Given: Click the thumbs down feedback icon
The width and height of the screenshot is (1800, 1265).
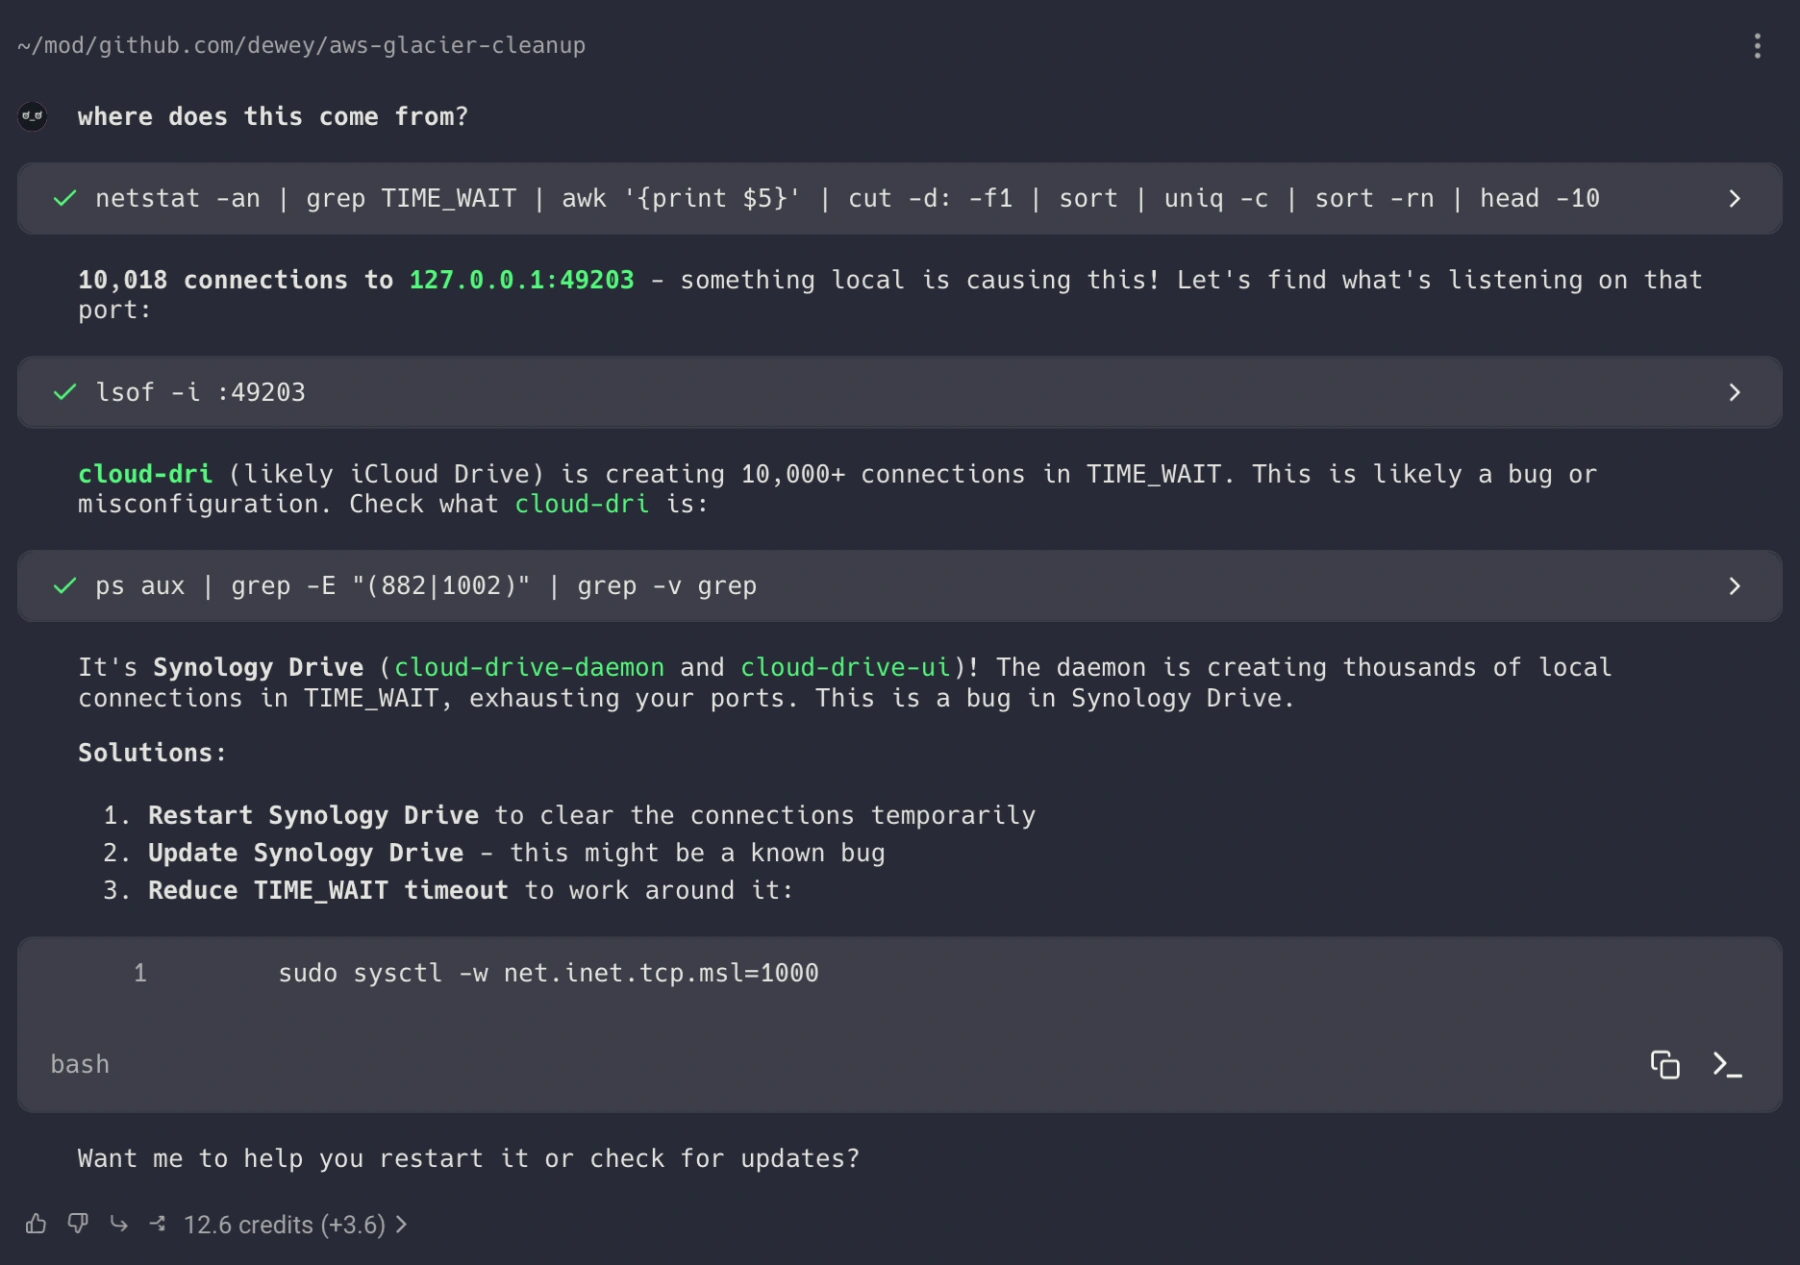Looking at the screenshot, I should click(x=78, y=1224).
